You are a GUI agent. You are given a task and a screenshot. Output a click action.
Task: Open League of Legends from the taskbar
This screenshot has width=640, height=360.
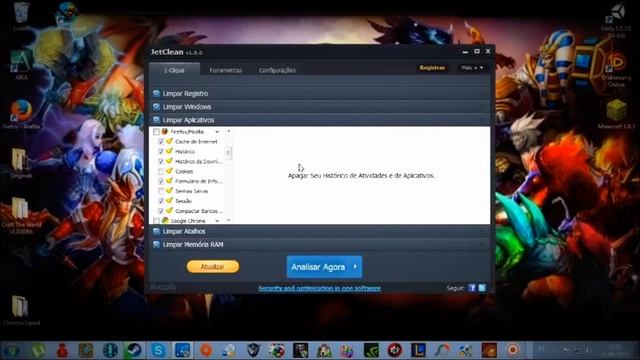tap(418, 350)
